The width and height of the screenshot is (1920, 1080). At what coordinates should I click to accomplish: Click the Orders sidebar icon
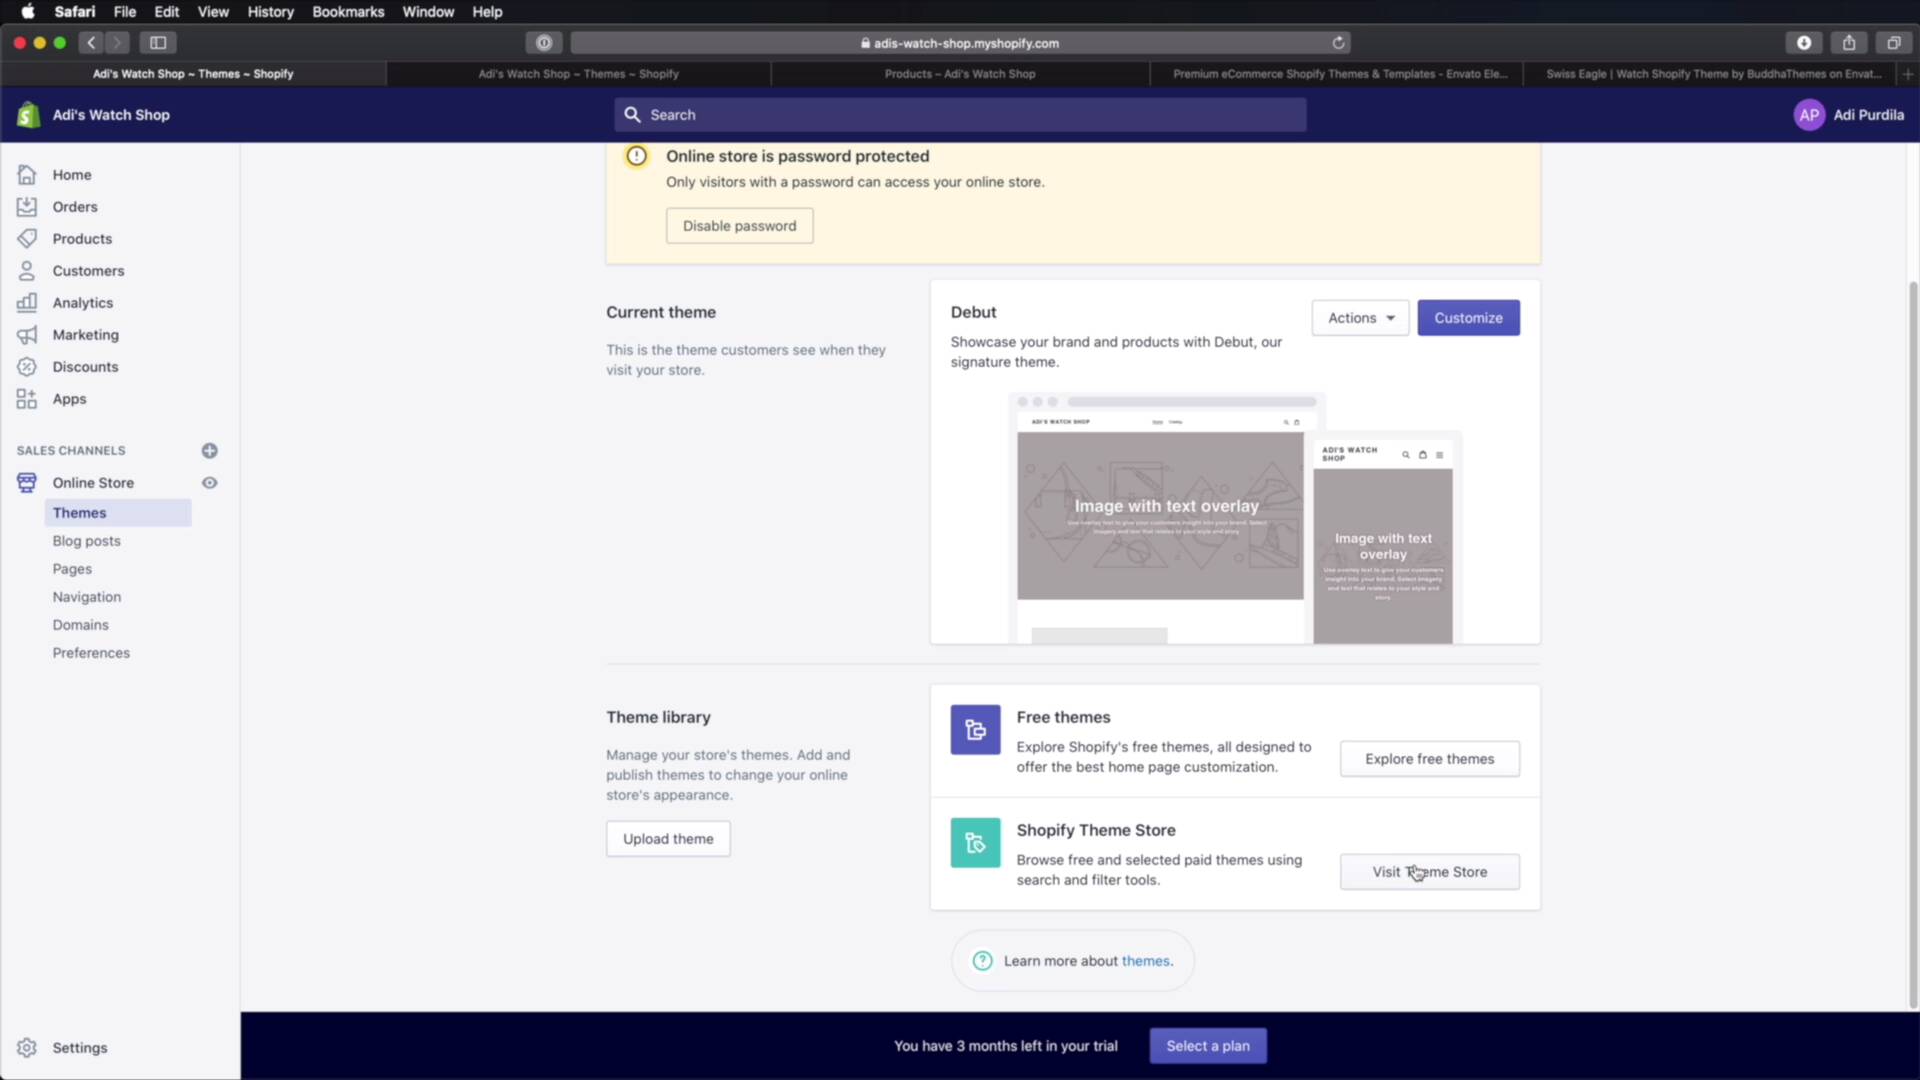pyautogui.click(x=27, y=207)
